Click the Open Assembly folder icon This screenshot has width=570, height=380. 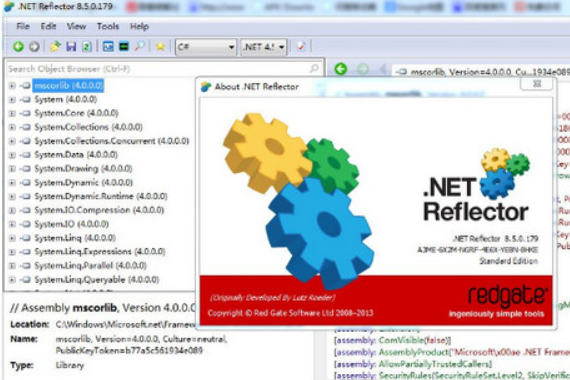pyautogui.click(x=55, y=47)
